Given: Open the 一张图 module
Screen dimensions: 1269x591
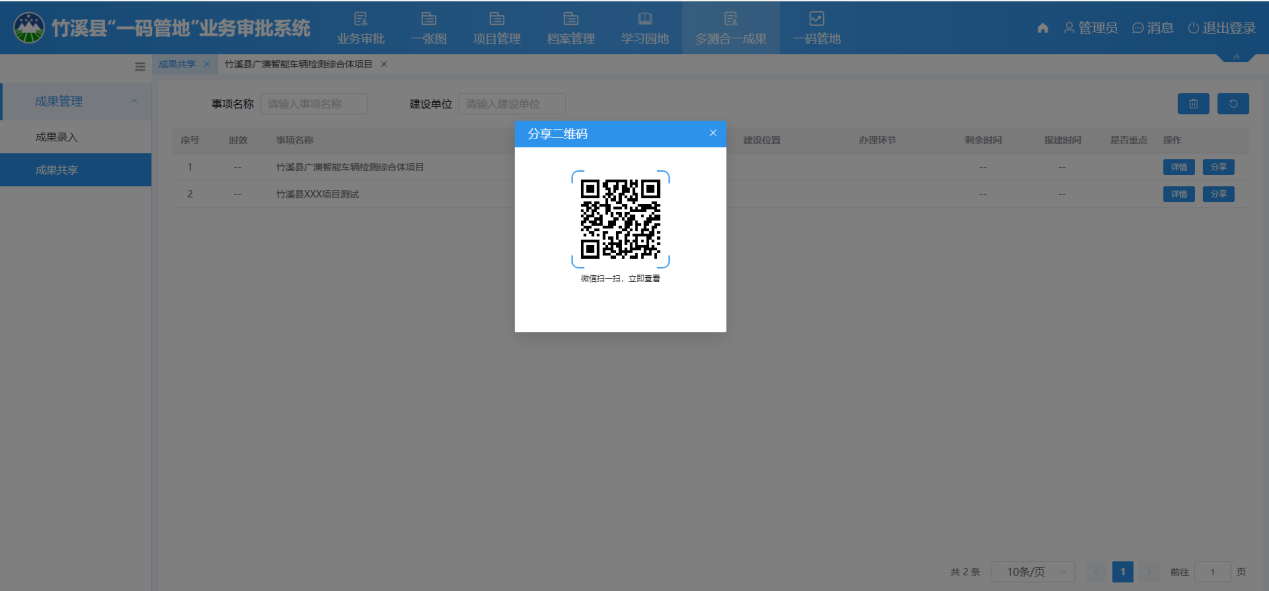Looking at the screenshot, I should [x=428, y=28].
